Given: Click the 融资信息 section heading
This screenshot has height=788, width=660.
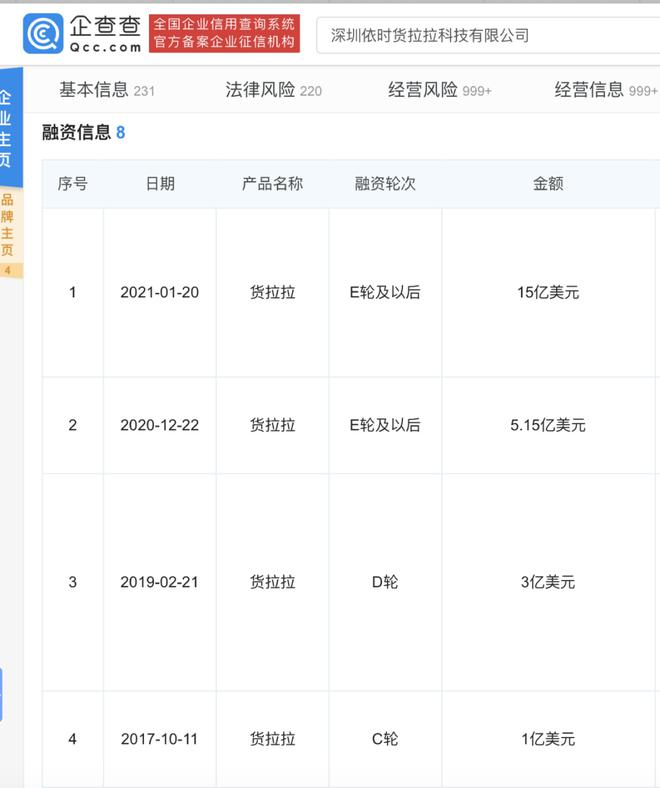Looking at the screenshot, I should point(83,132).
